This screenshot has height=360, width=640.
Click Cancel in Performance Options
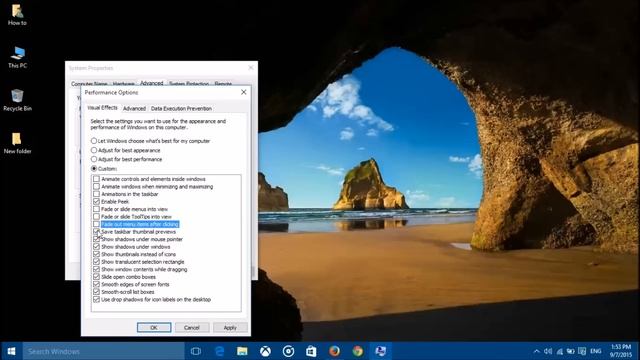(192, 327)
